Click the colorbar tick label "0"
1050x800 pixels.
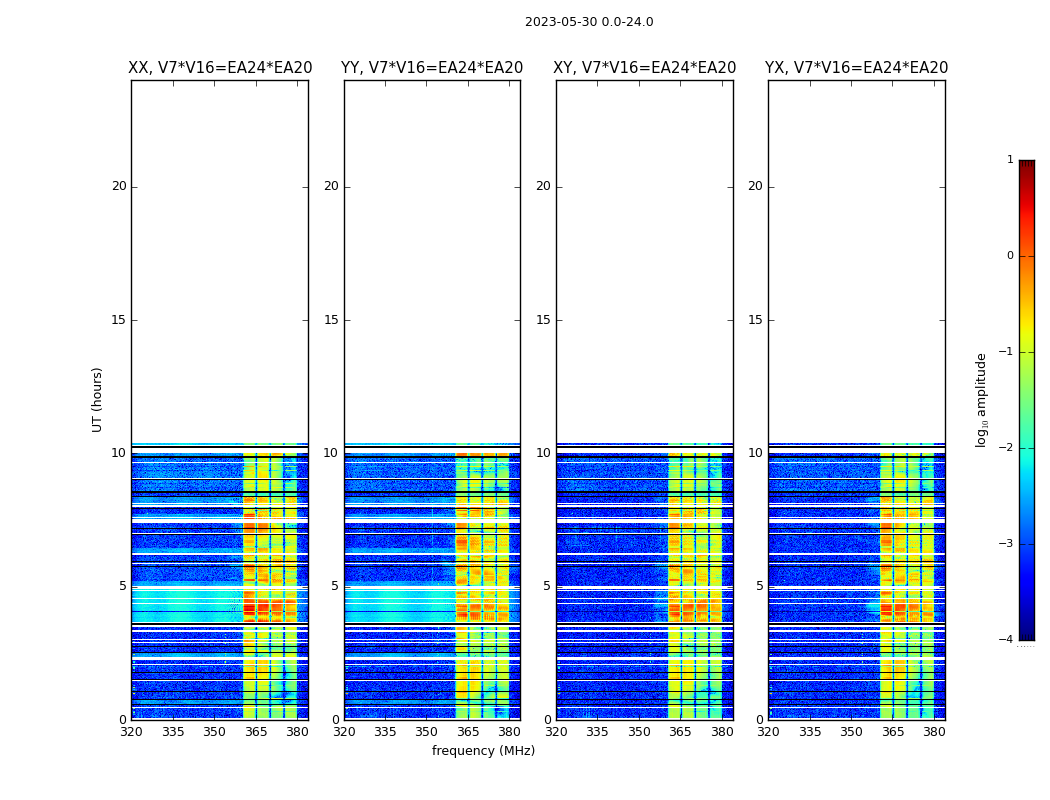[1009, 256]
